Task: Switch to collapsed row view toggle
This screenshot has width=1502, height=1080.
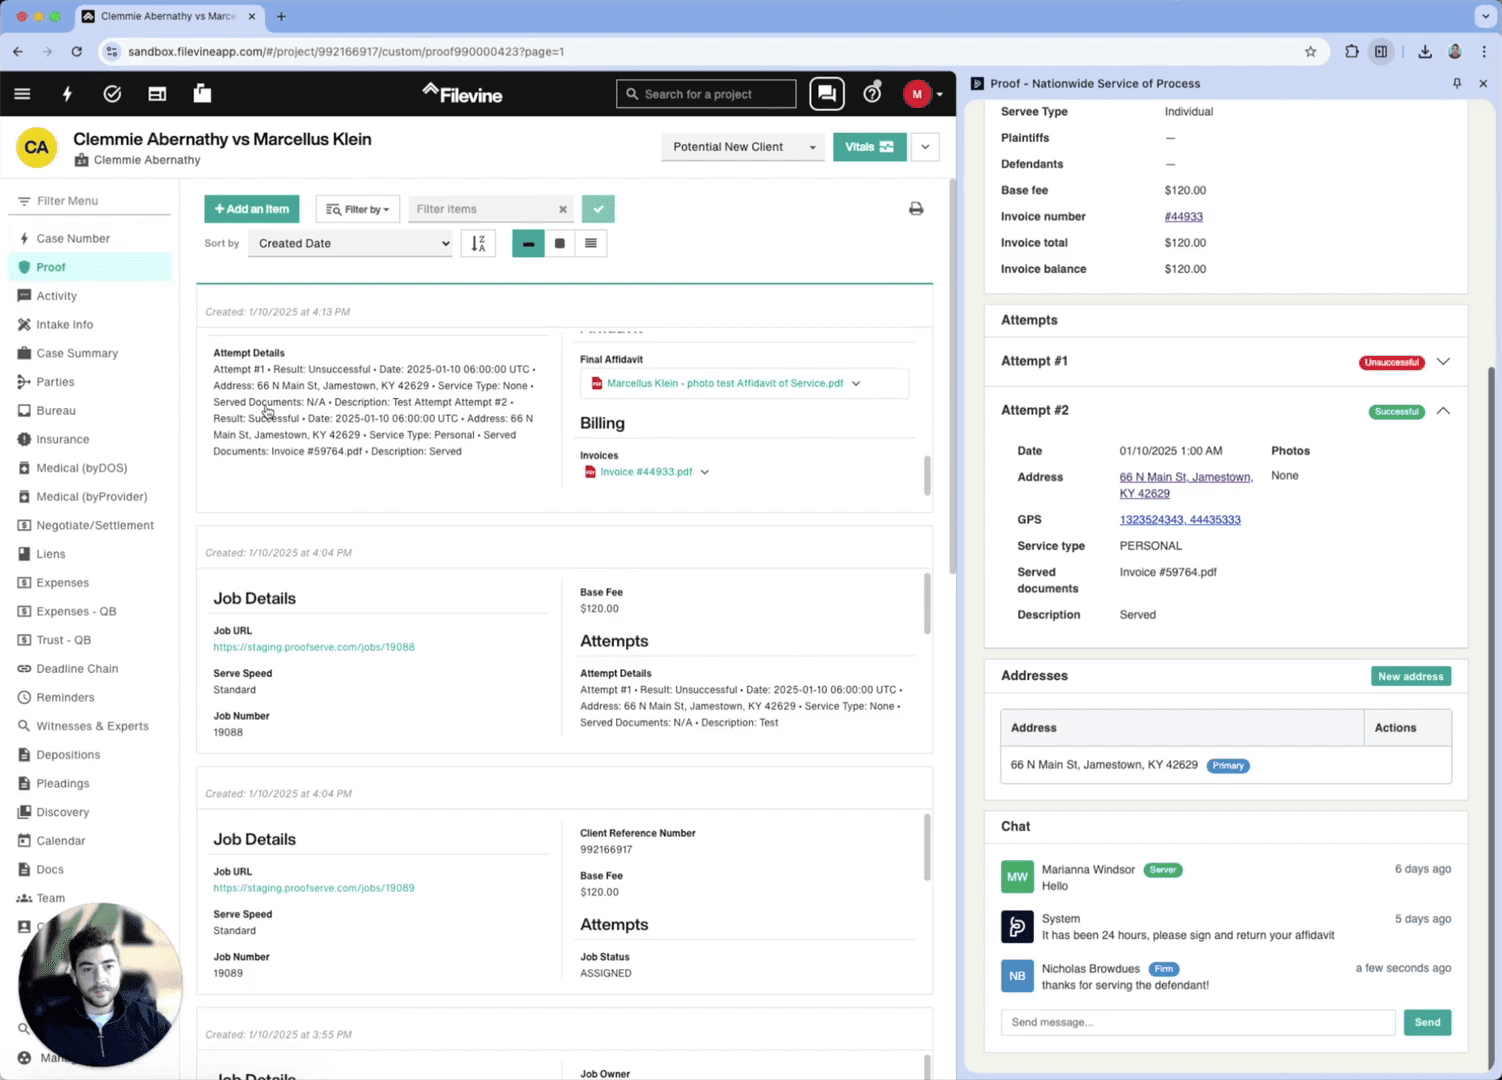Action: pos(528,243)
